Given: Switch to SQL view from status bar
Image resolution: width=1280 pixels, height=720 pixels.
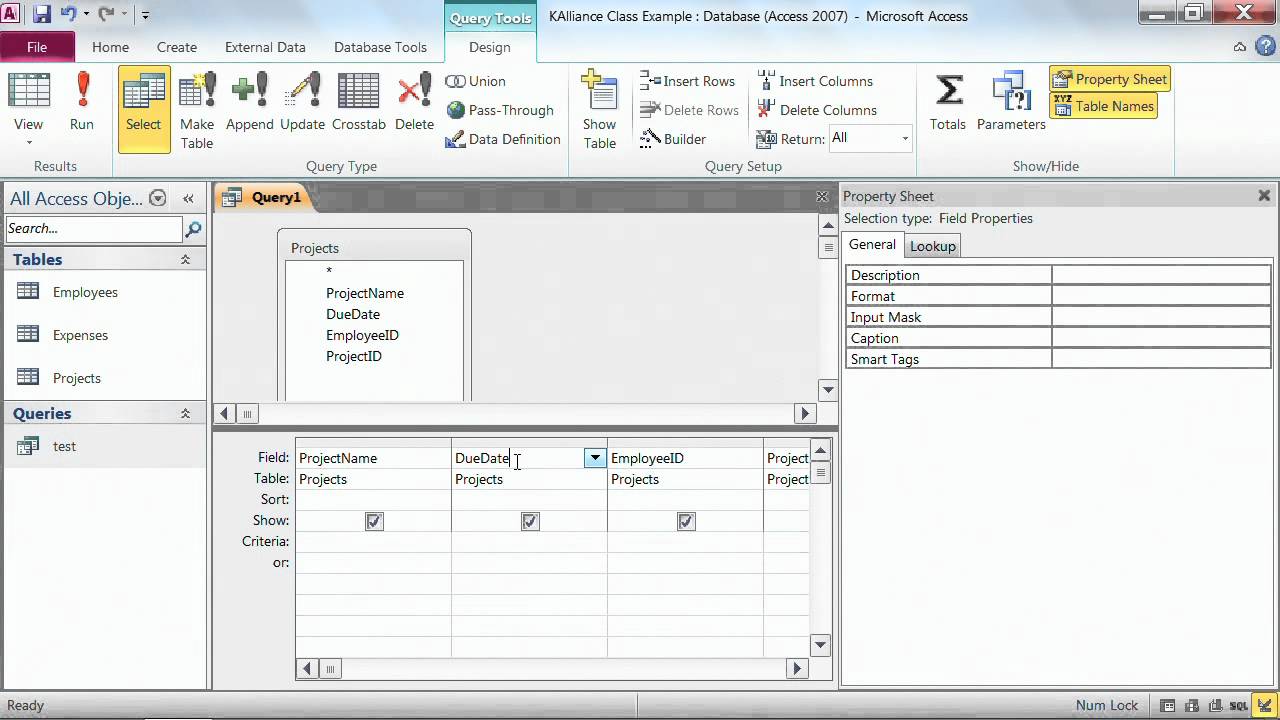Looking at the screenshot, I should tap(1239, 705).
